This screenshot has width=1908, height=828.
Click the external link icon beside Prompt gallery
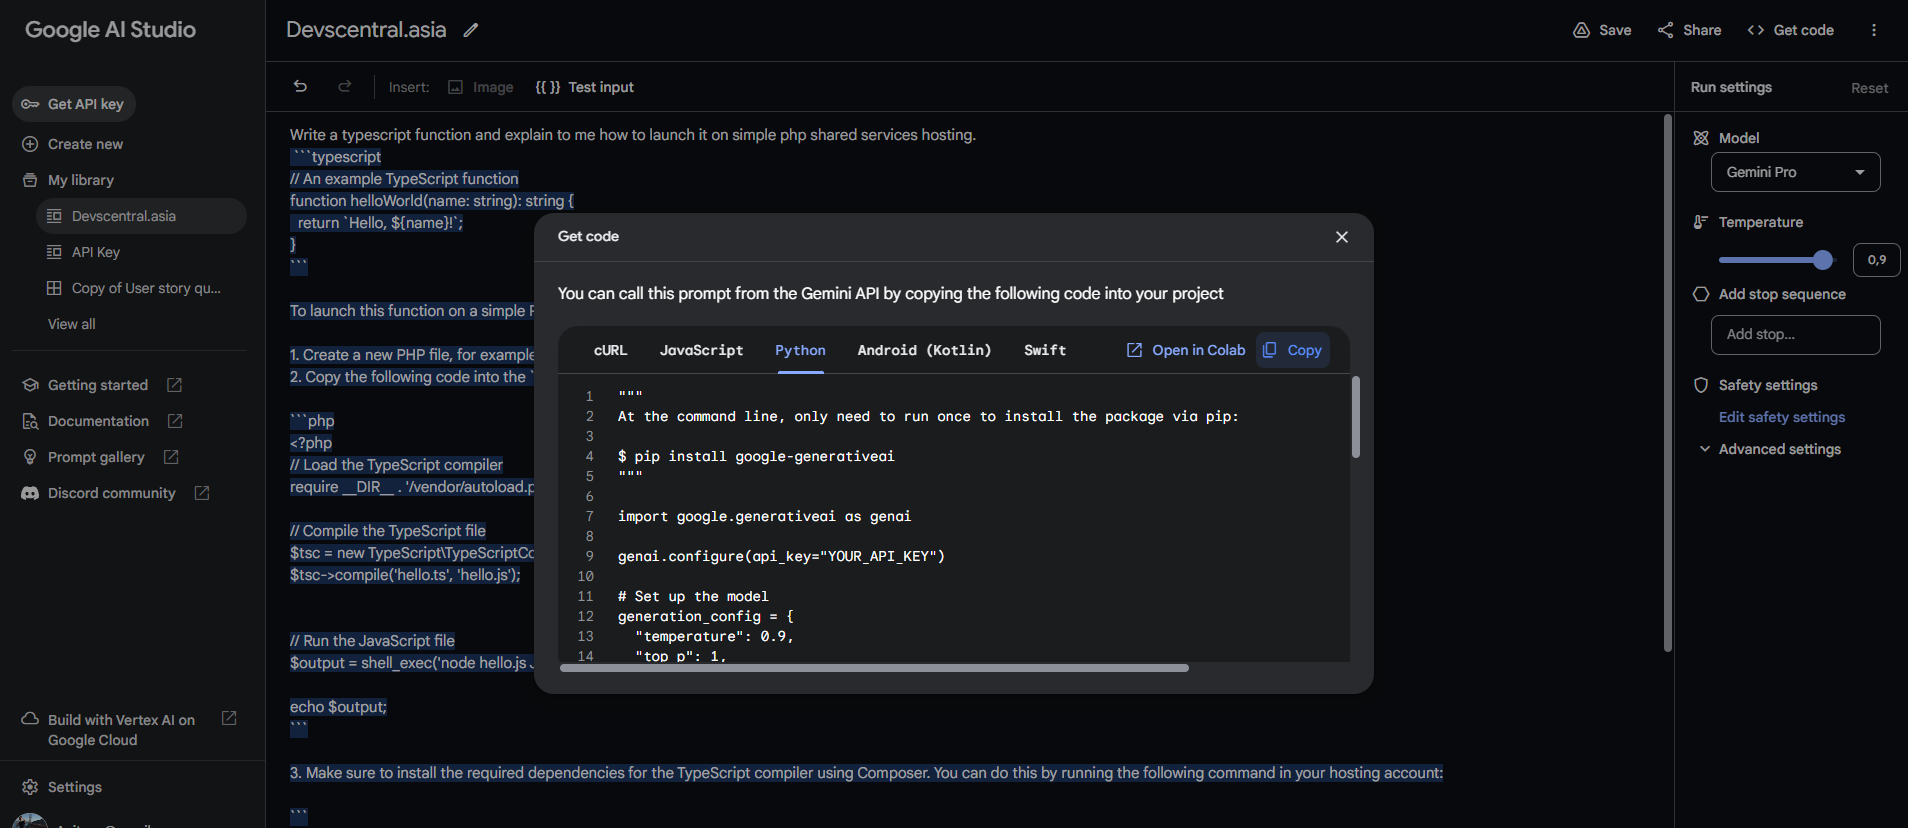pos(171,457)
